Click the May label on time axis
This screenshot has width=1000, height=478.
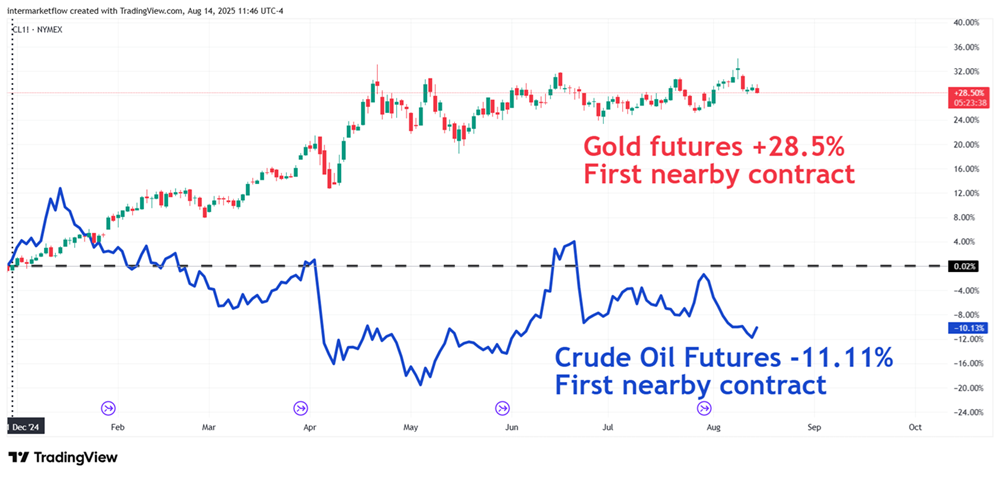tap(410, 426)
